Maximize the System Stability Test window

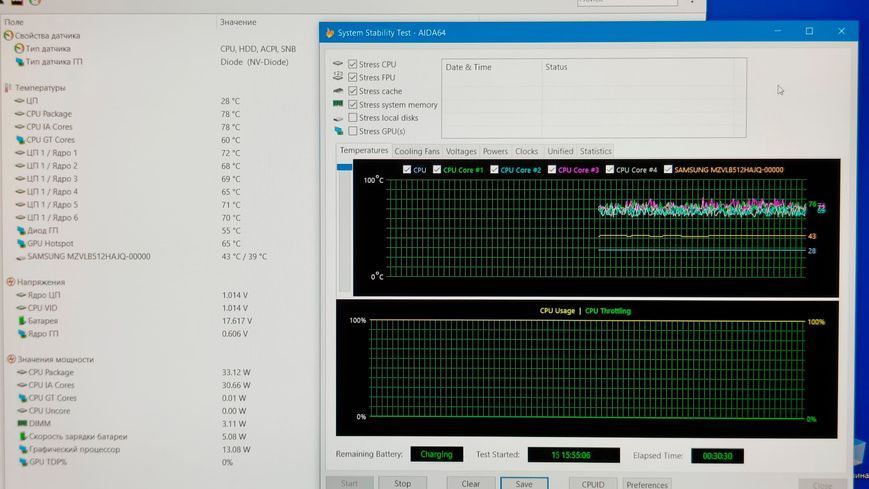tap(810, 32)
